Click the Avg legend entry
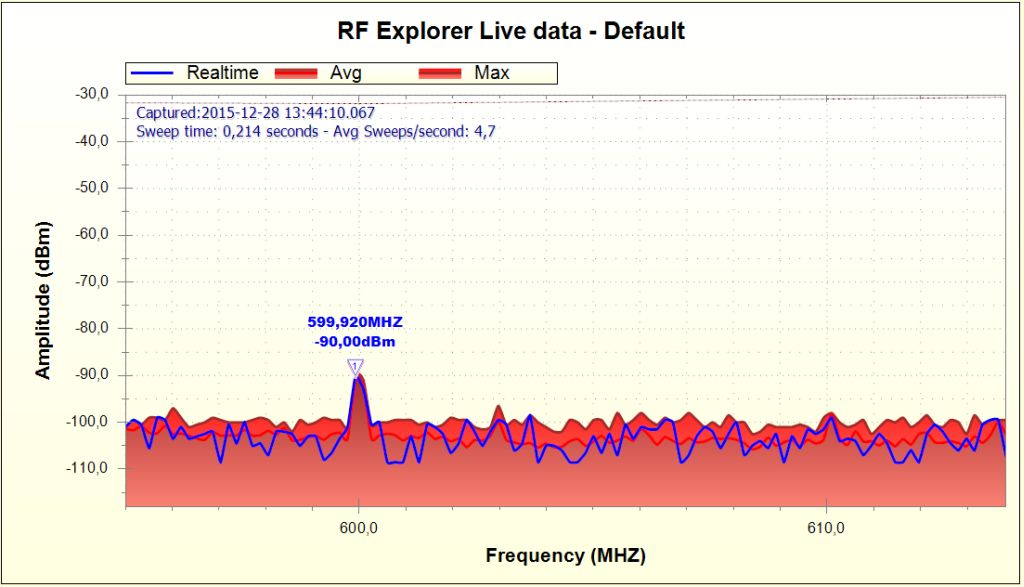The image size is (1024, 587). [x=318, y=72]
